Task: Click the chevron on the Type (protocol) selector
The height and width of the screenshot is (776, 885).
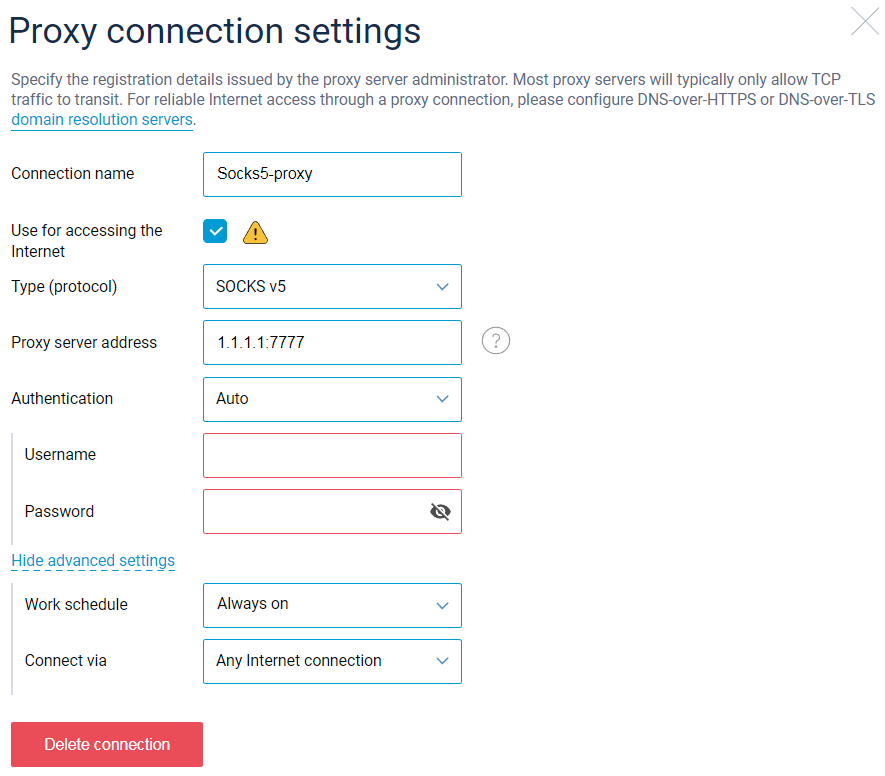Action: coord(442,287)
